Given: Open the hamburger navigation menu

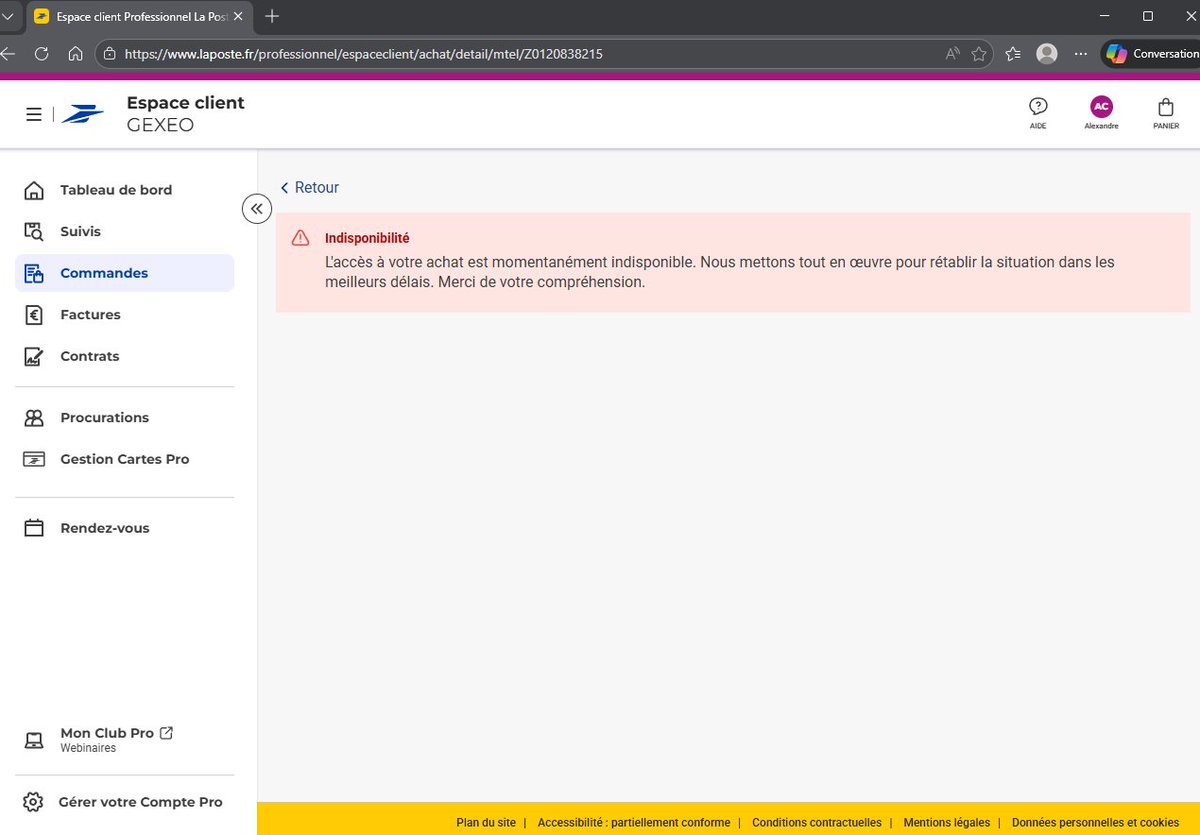Looking at the screenshot, I should [33, 113].
